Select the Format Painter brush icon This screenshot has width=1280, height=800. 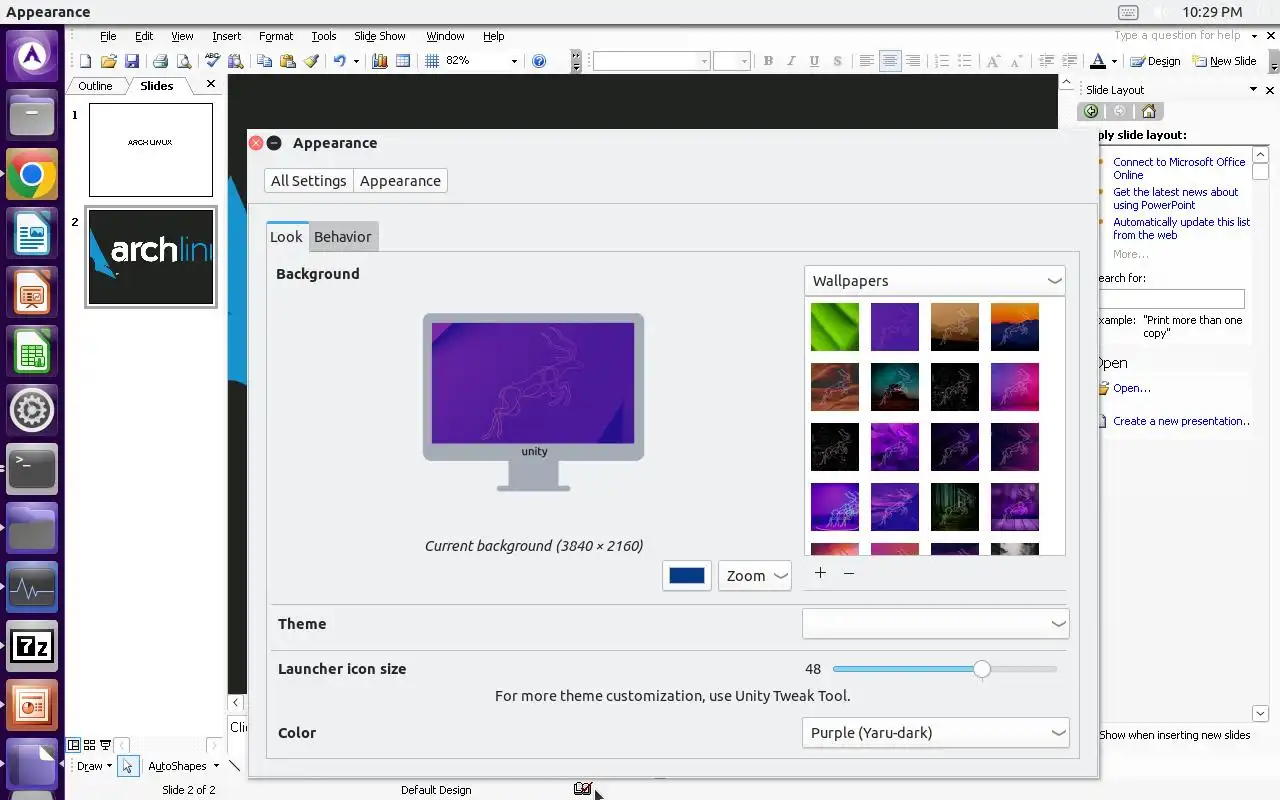coord(311,61)
